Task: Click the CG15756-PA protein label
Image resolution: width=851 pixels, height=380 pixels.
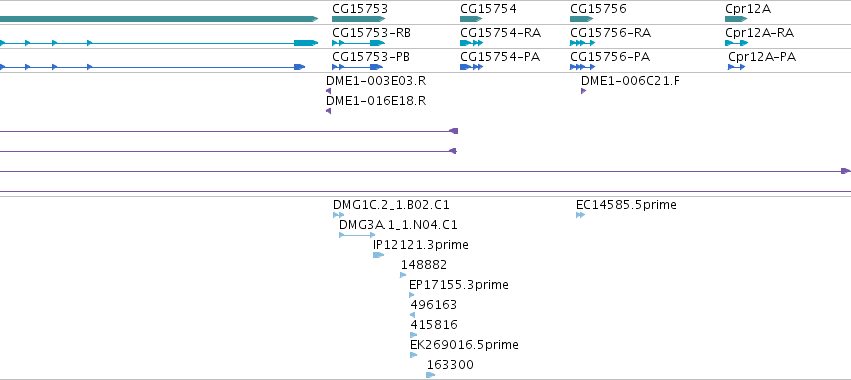Action: [609, 57]
